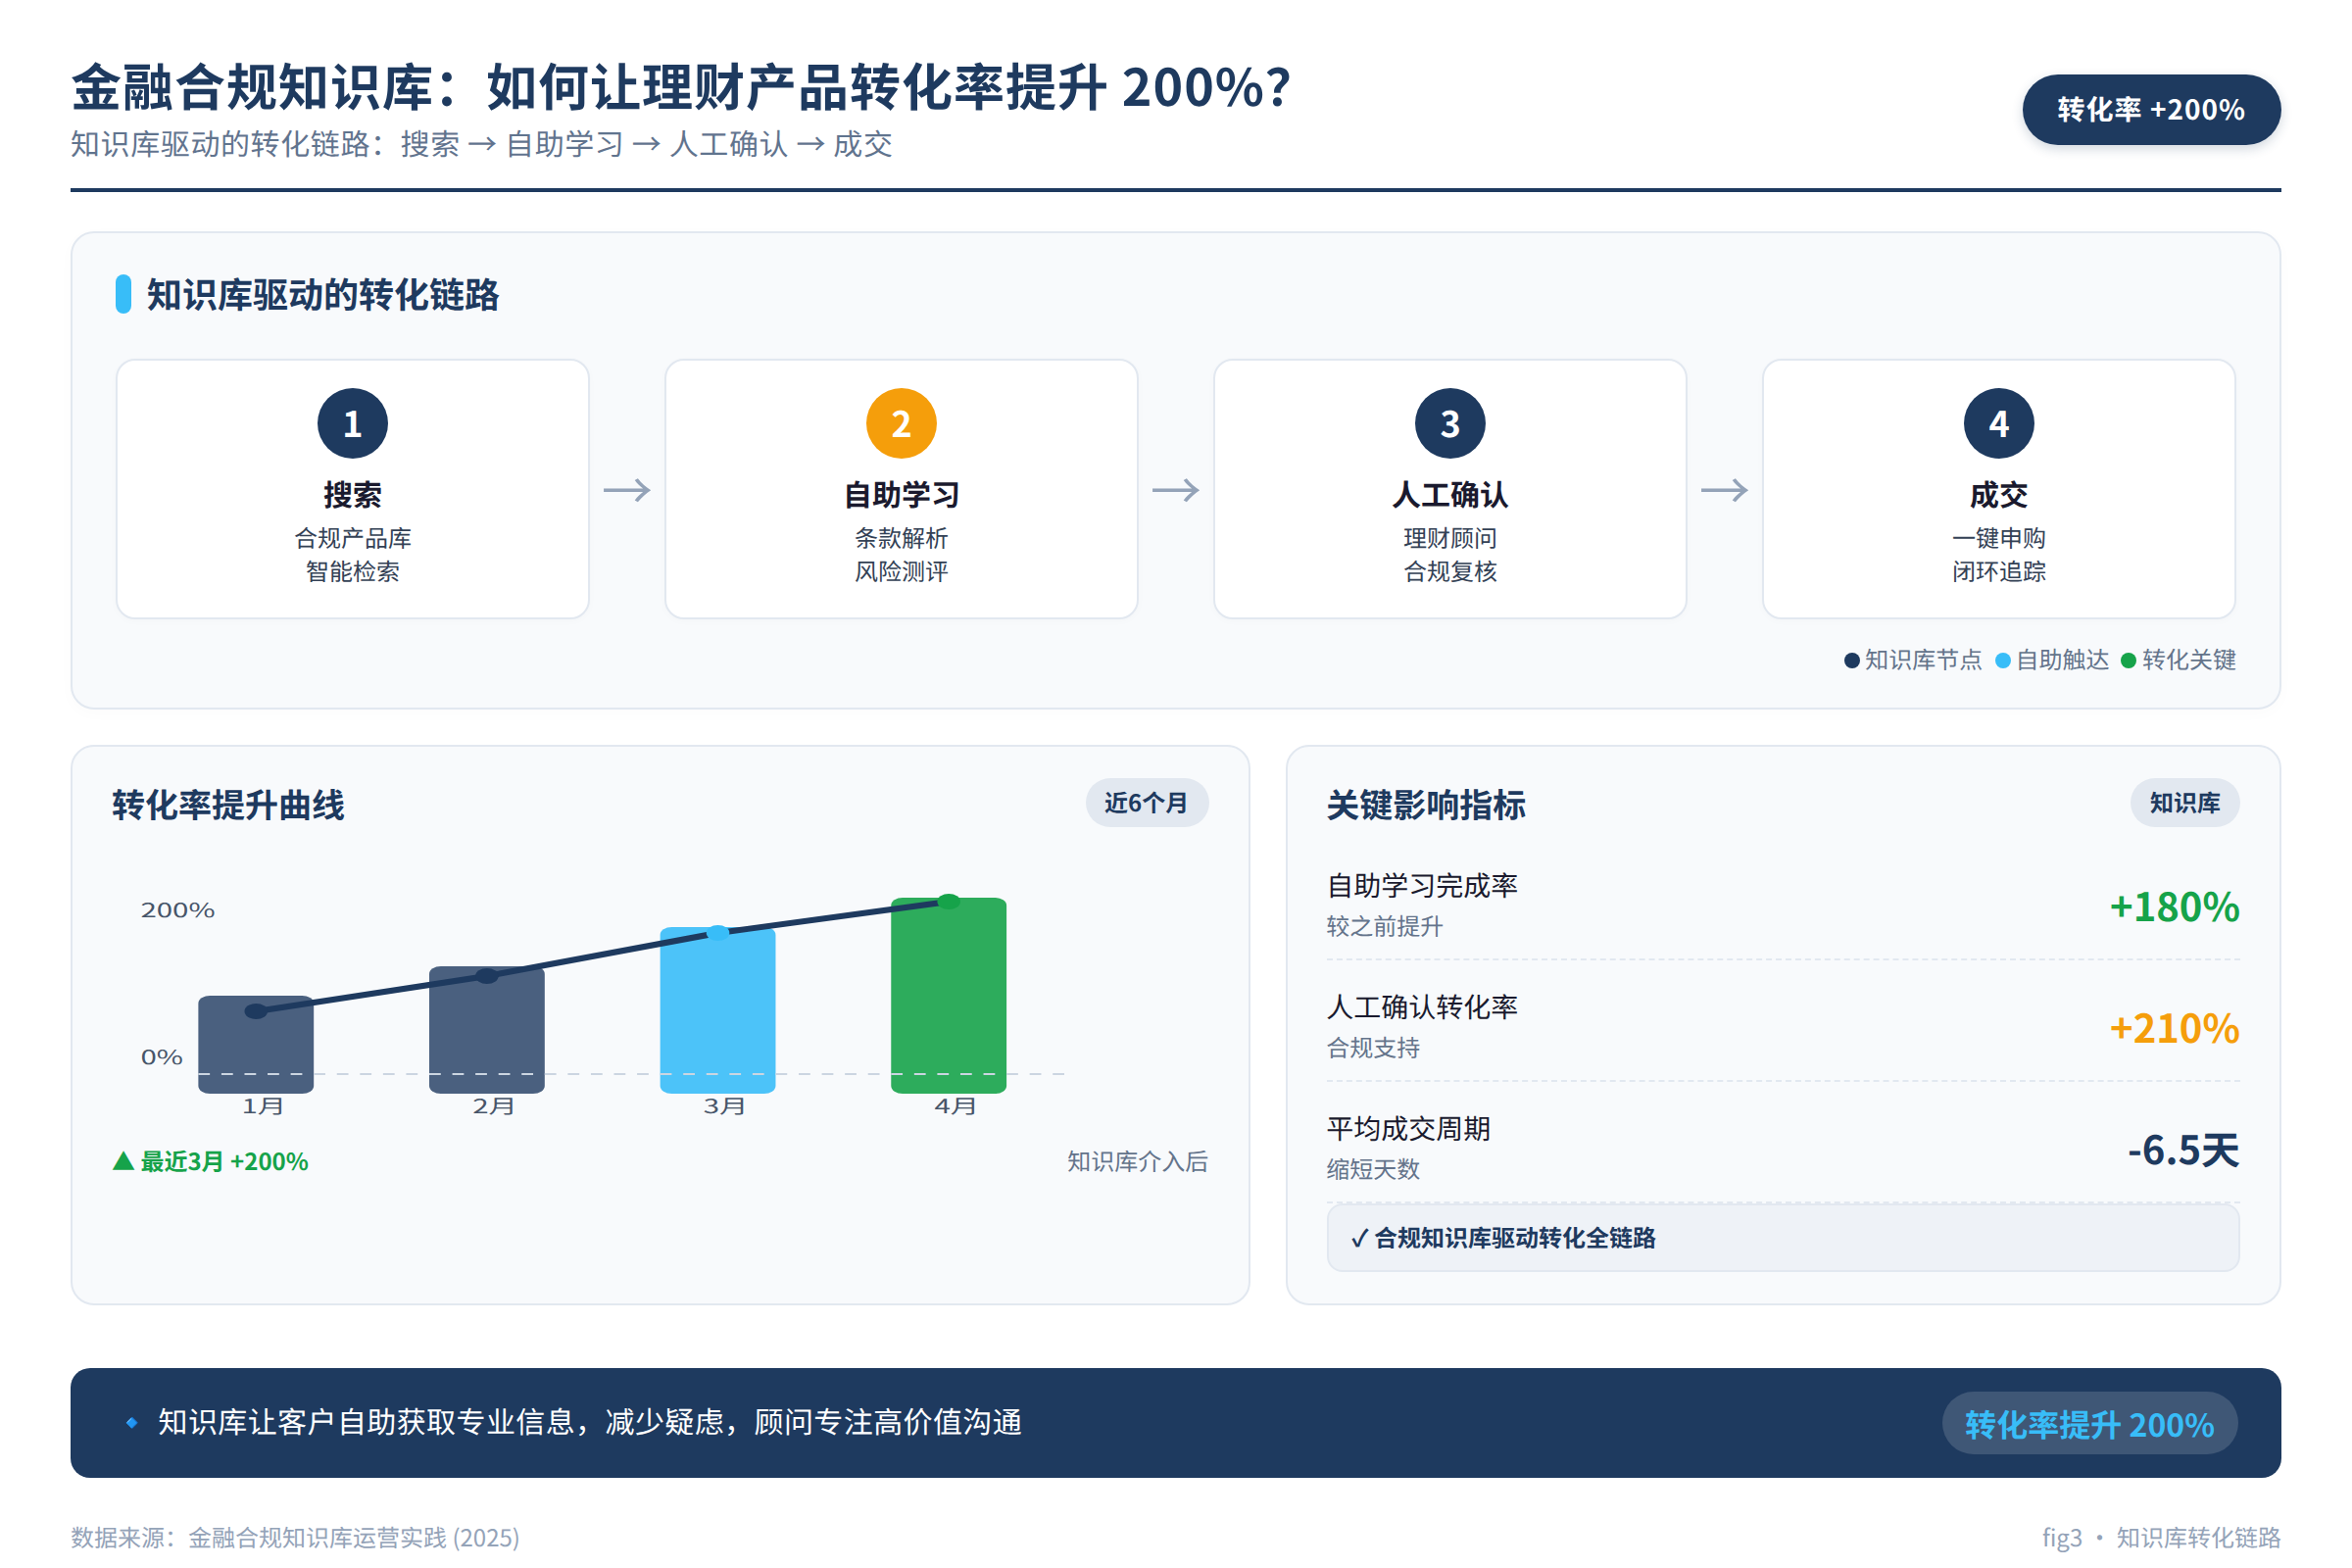Click the 合规知识库驱动转化全链路 checkmark bar
This screenshot has width=2352, height=1568.
point(1783,1238)
